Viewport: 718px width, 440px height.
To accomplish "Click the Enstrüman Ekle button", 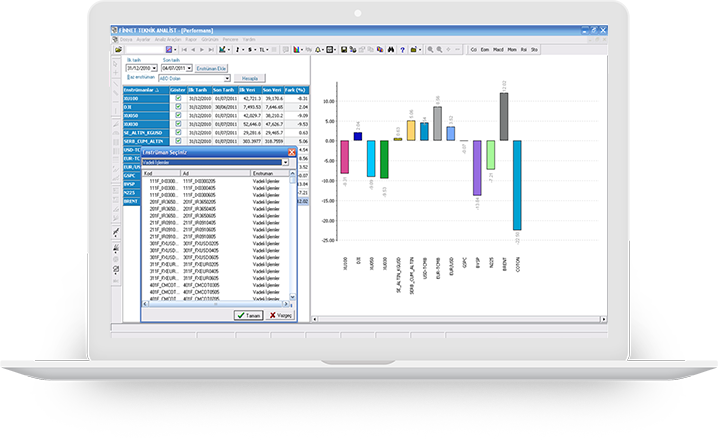I will coord(211,68).
